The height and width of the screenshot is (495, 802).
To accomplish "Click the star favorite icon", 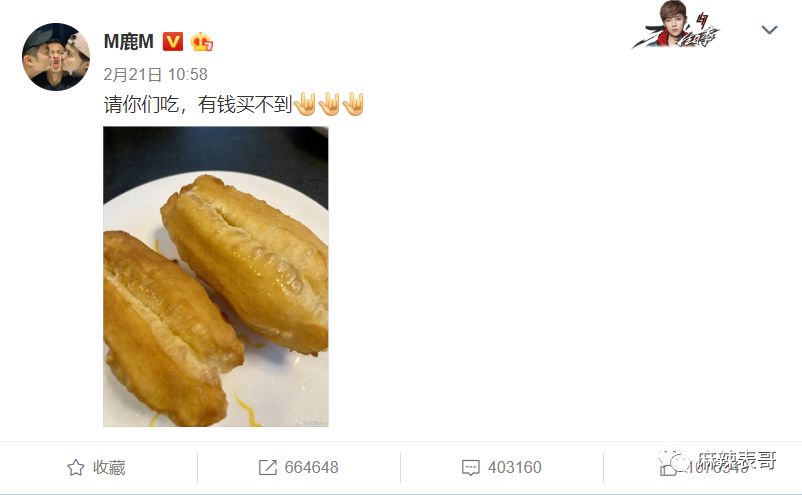I will (76, 467).
